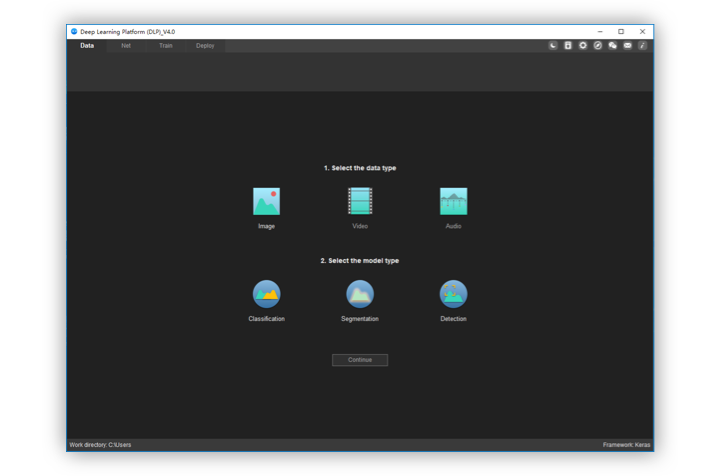Choose the Segmentation model type icon

360,294
